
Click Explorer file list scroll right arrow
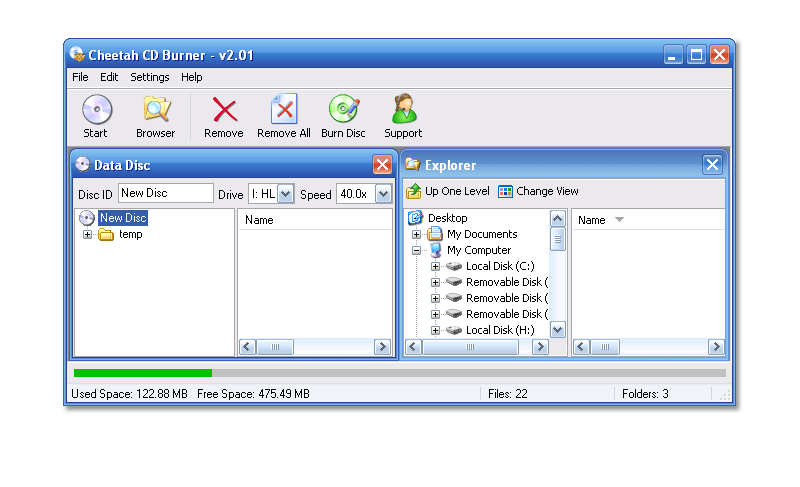coord(716,347)
